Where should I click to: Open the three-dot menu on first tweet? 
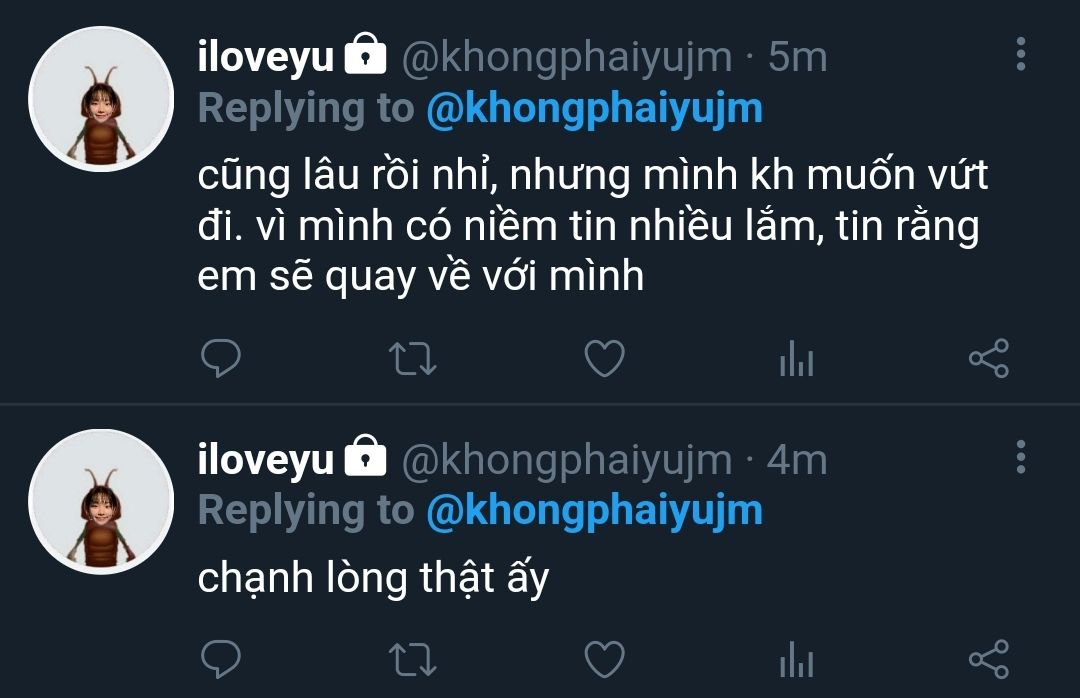point(1021,54)
